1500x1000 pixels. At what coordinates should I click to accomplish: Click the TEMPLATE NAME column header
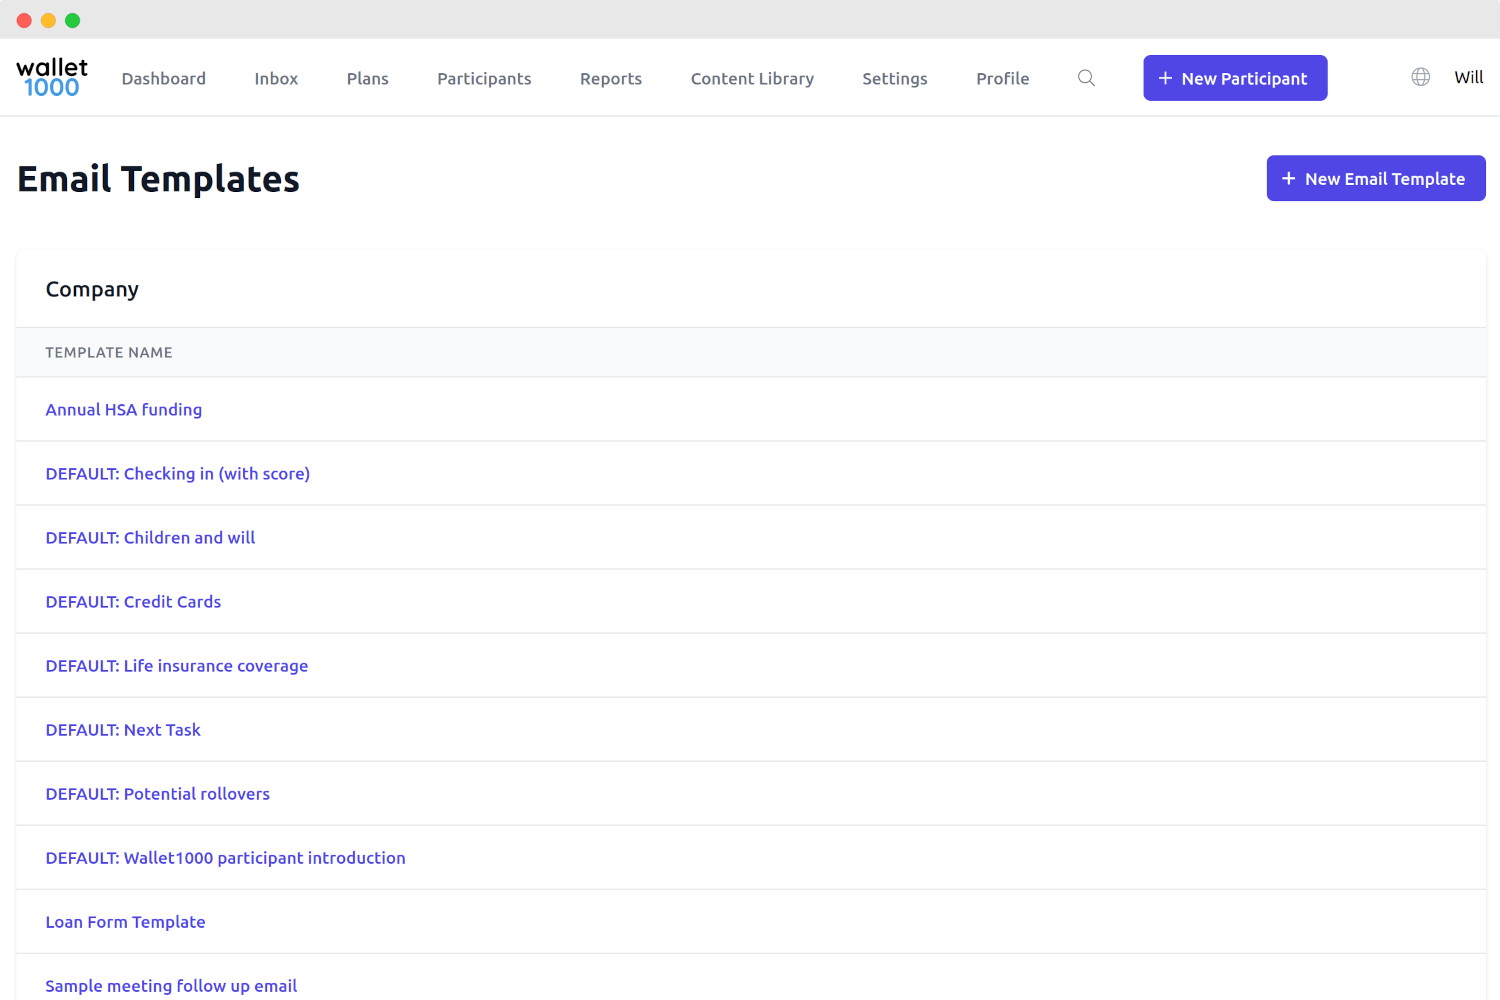(109, 352)
